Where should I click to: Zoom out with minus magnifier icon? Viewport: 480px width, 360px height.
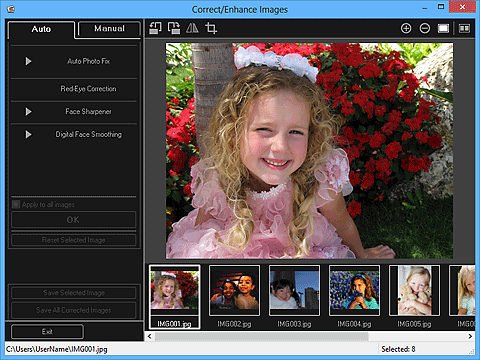click(425, 28)
